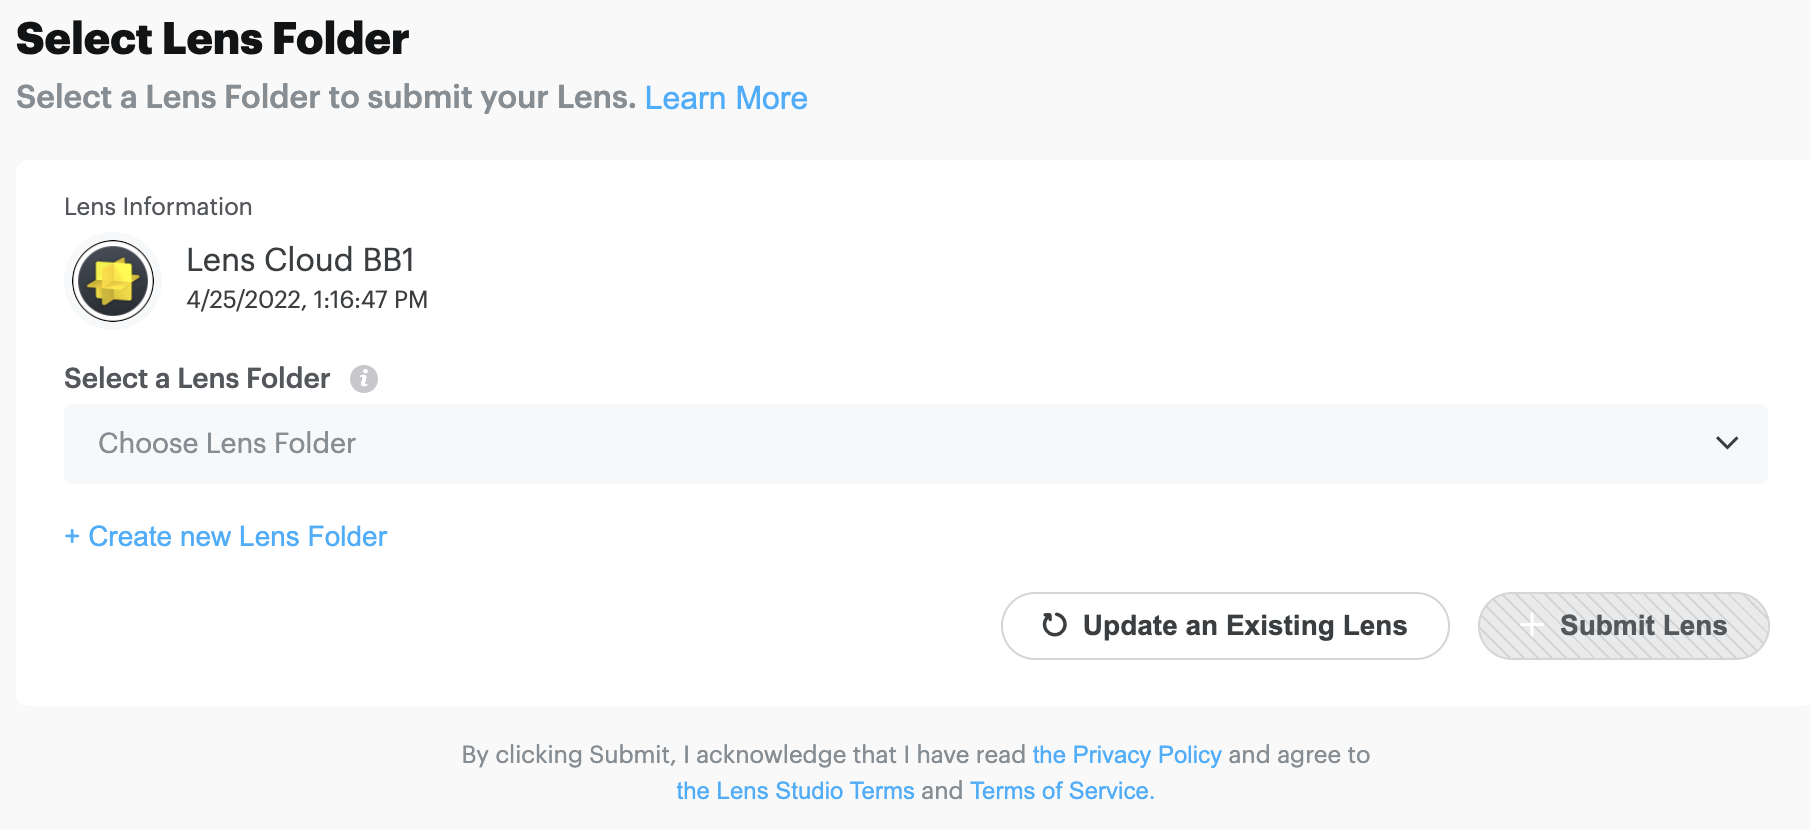Viewport: 1810px width, 830px height.
Task: Open the Terms of Service link
Action: click(x=1061, y=791)
